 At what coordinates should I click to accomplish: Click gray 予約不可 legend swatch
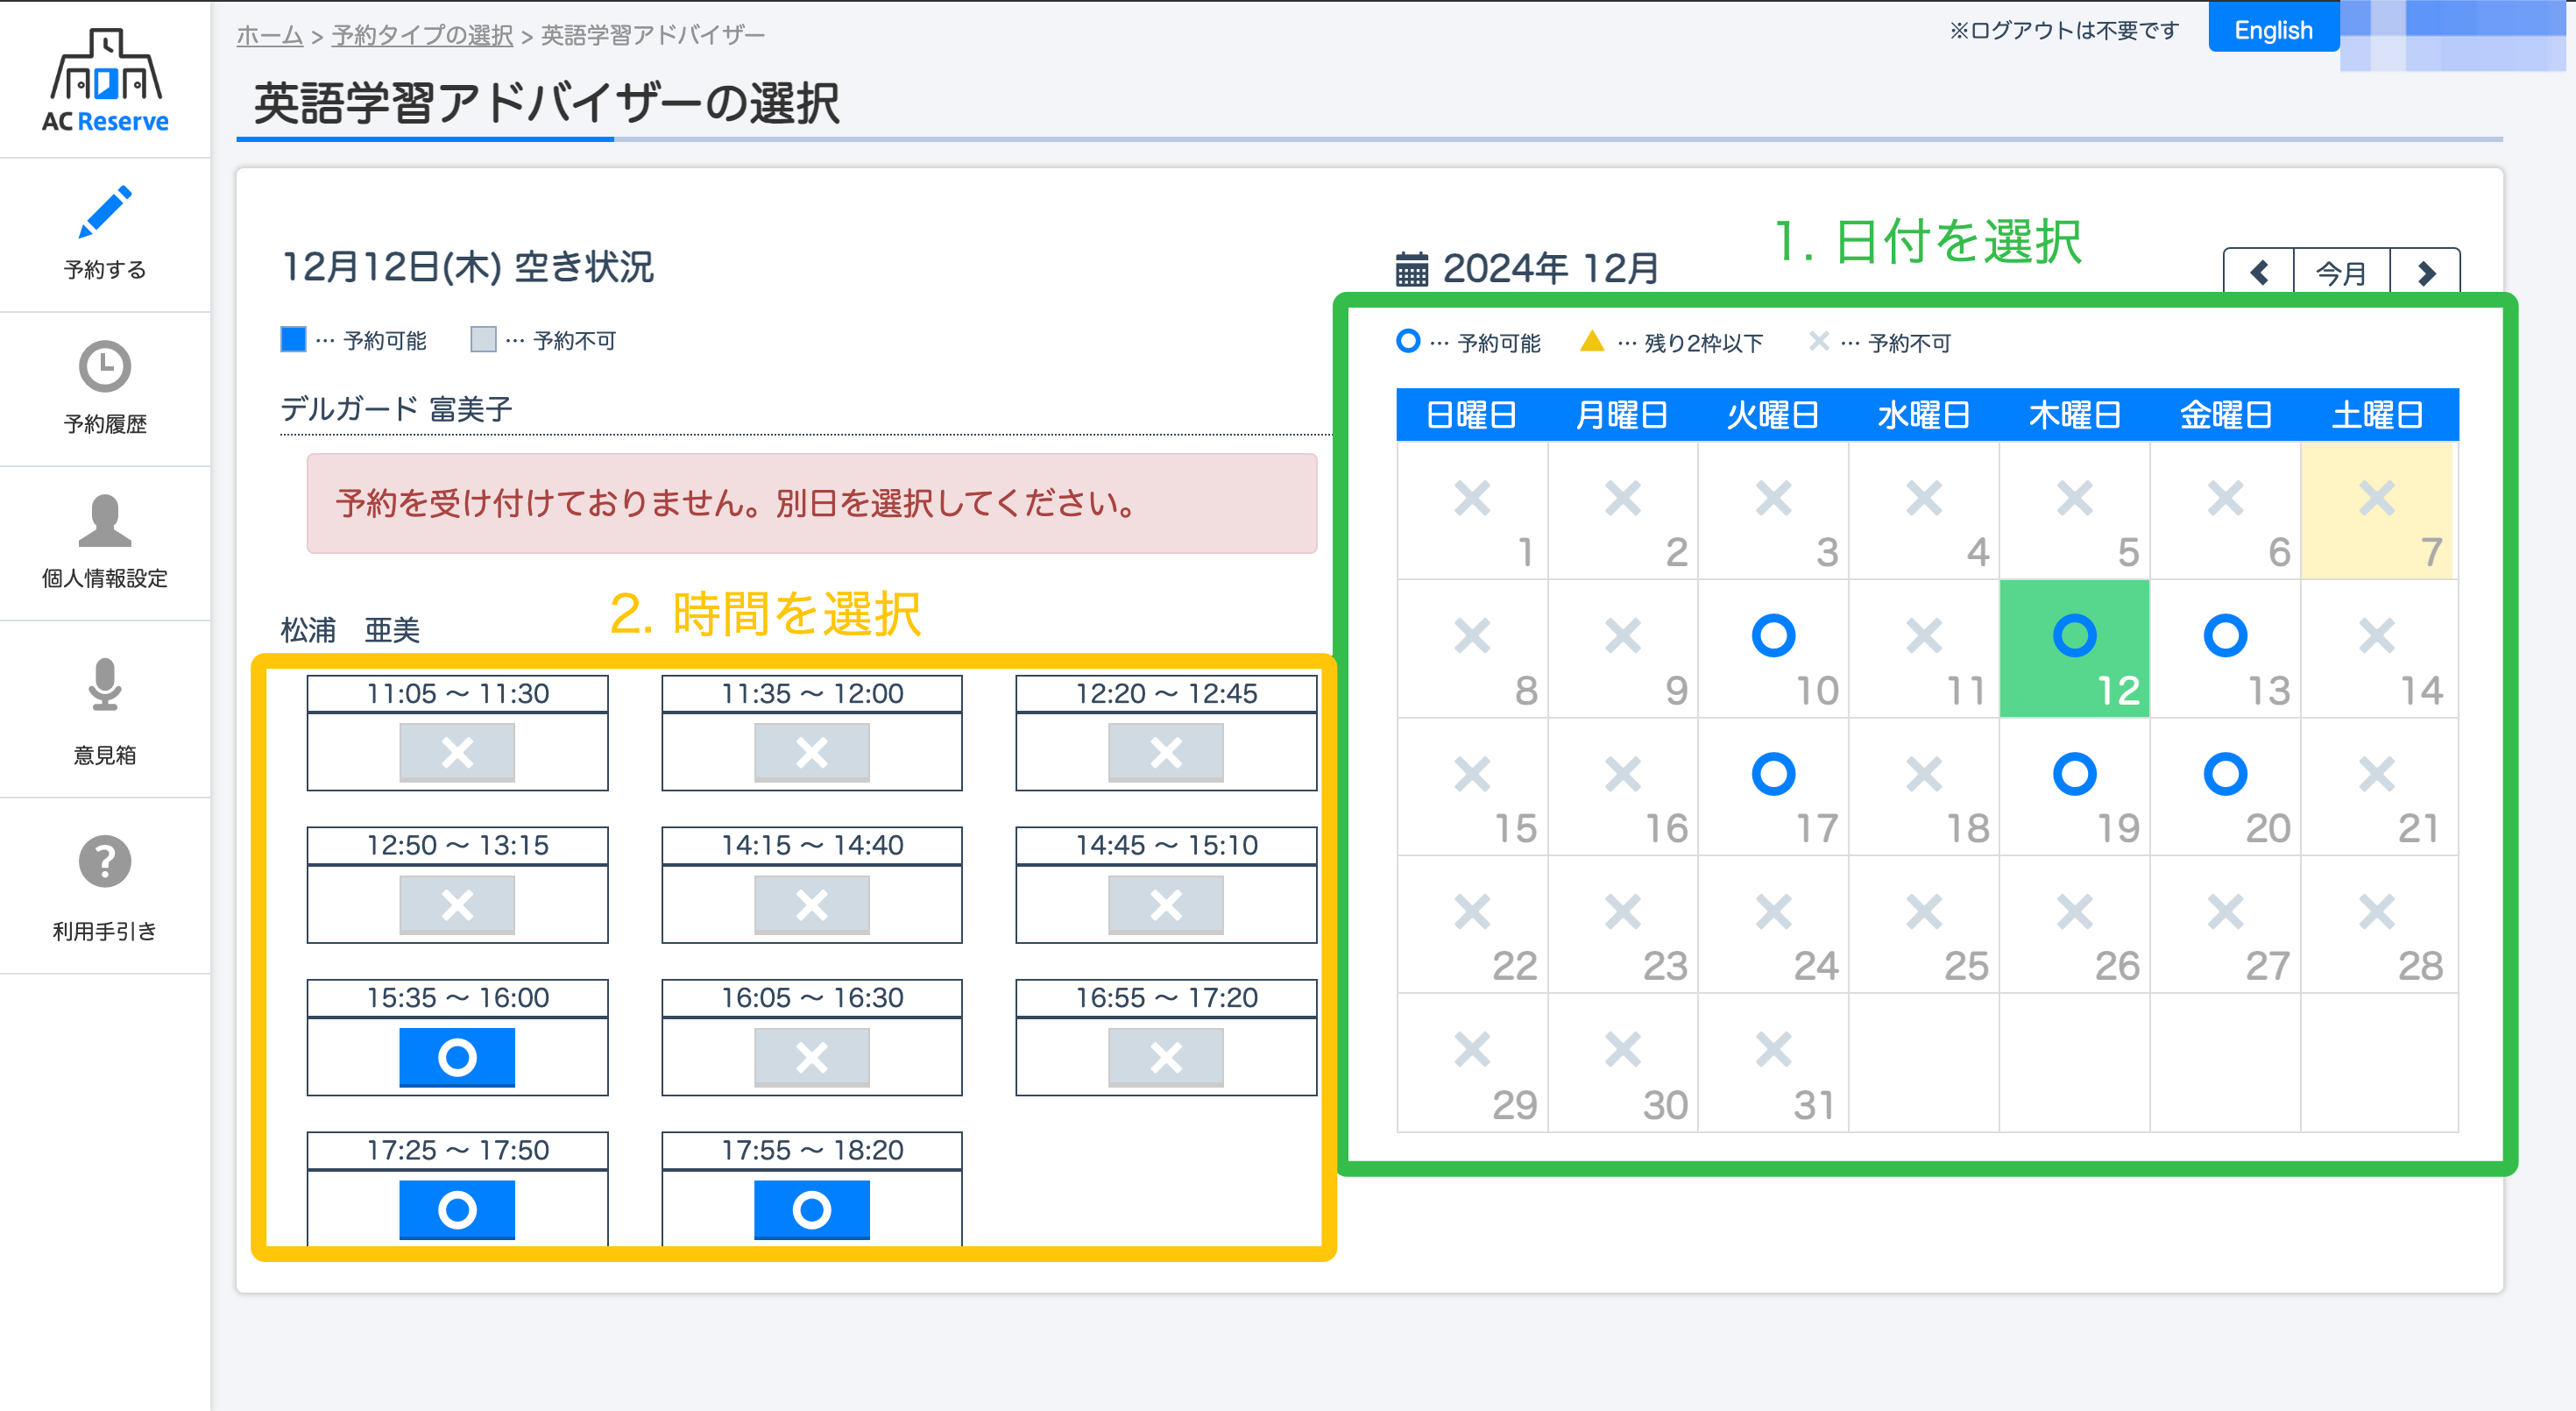pyautogui.click(x=483, y=339)
